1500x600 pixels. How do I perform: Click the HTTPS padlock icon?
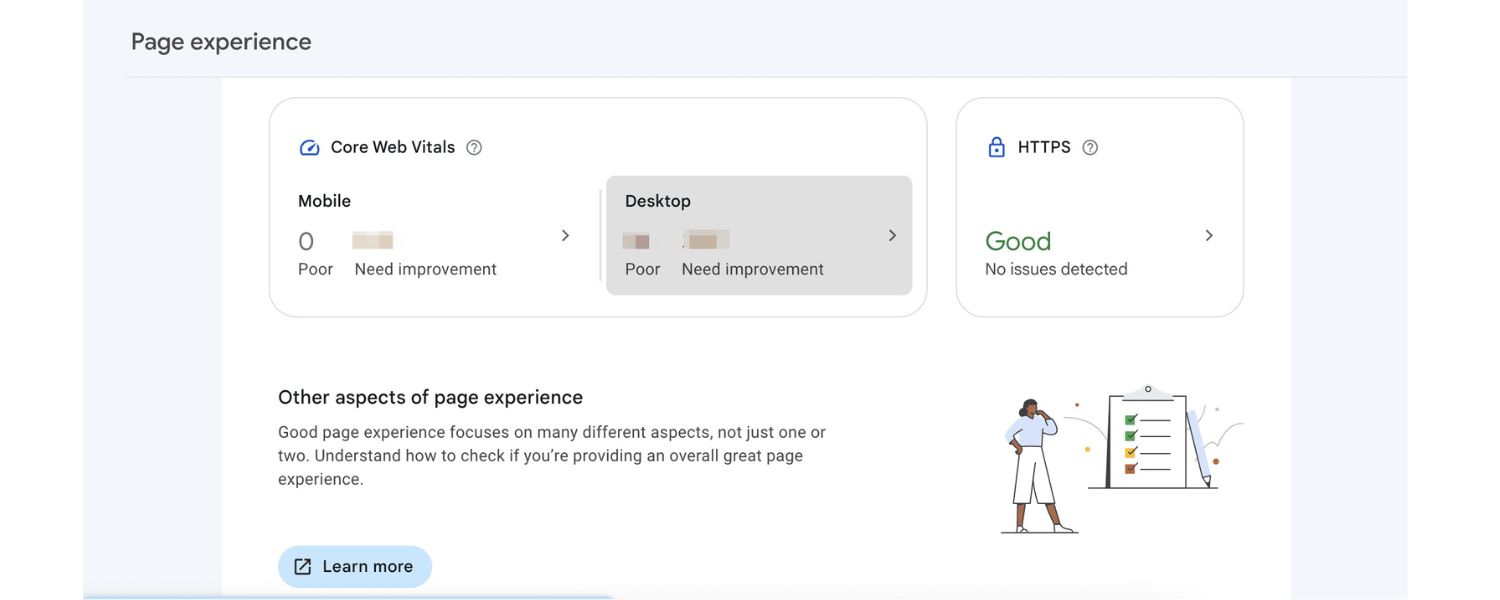pyautogui.click(x=995, y=145)
